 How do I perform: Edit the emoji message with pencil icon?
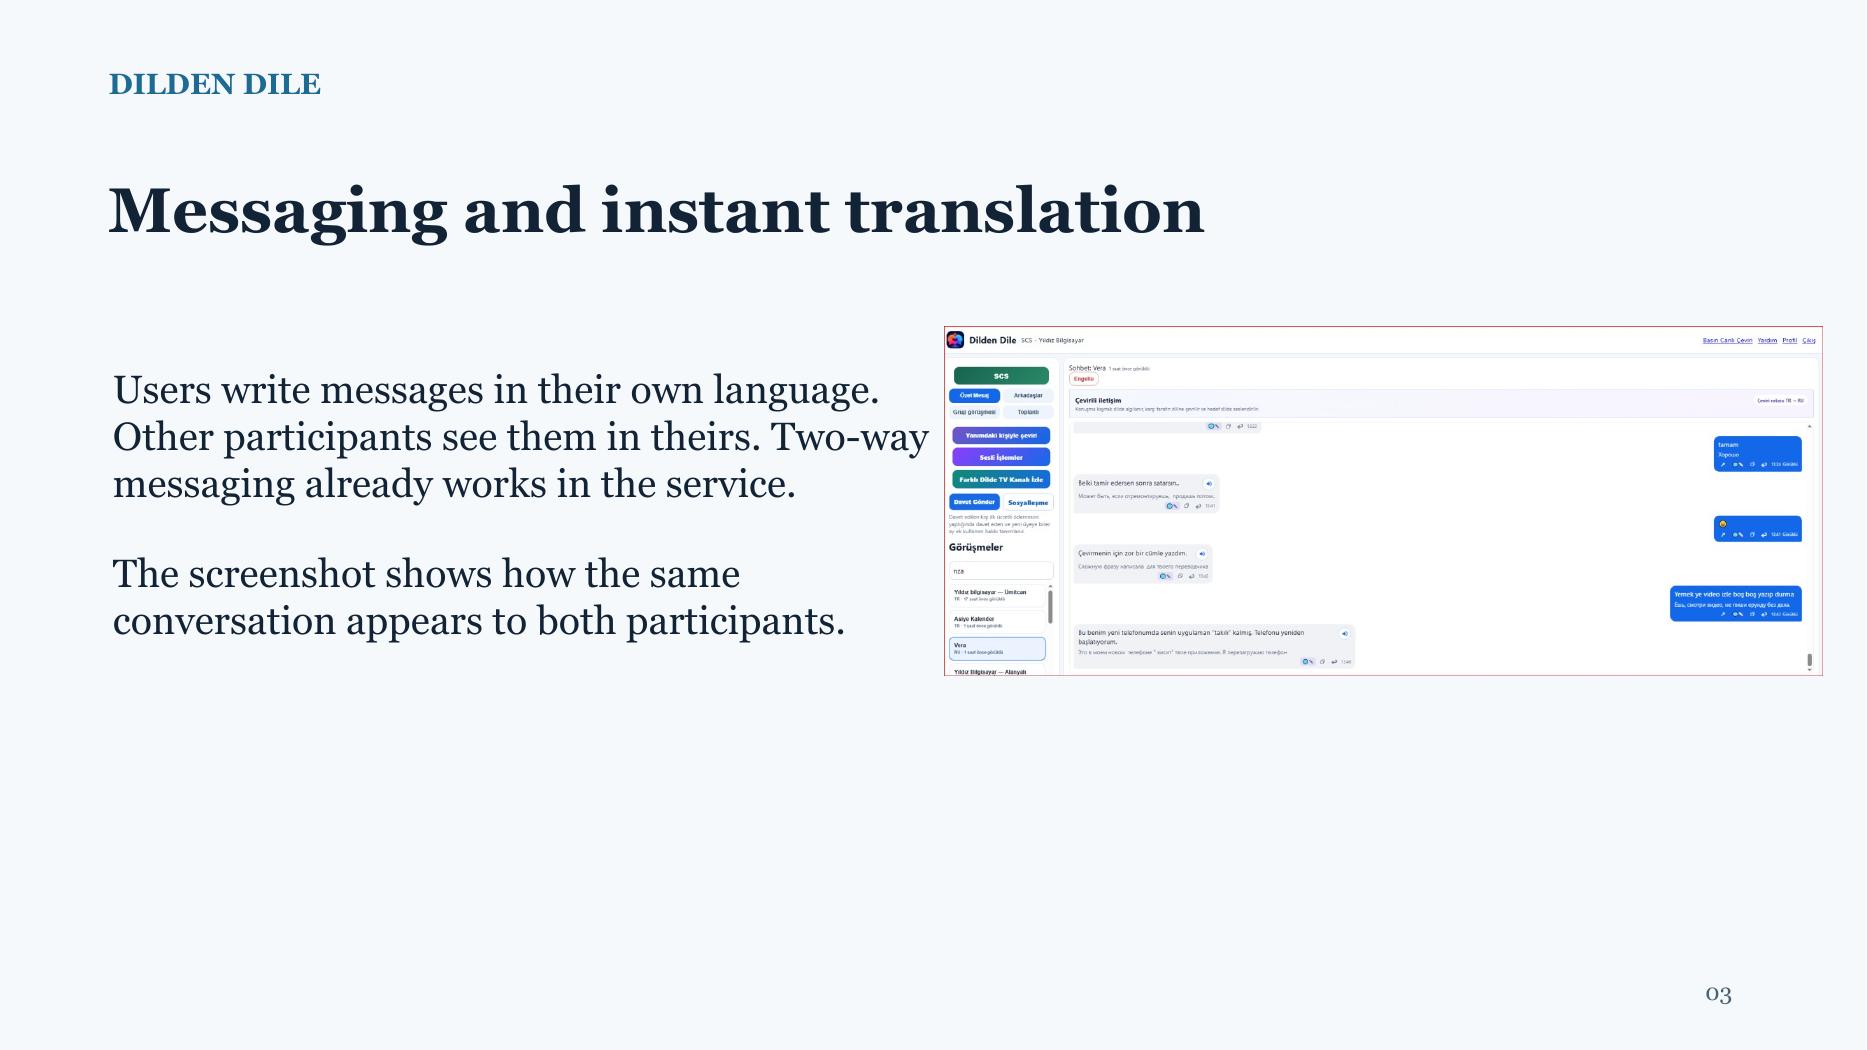pyautogui.click(x=1723, y=534)
